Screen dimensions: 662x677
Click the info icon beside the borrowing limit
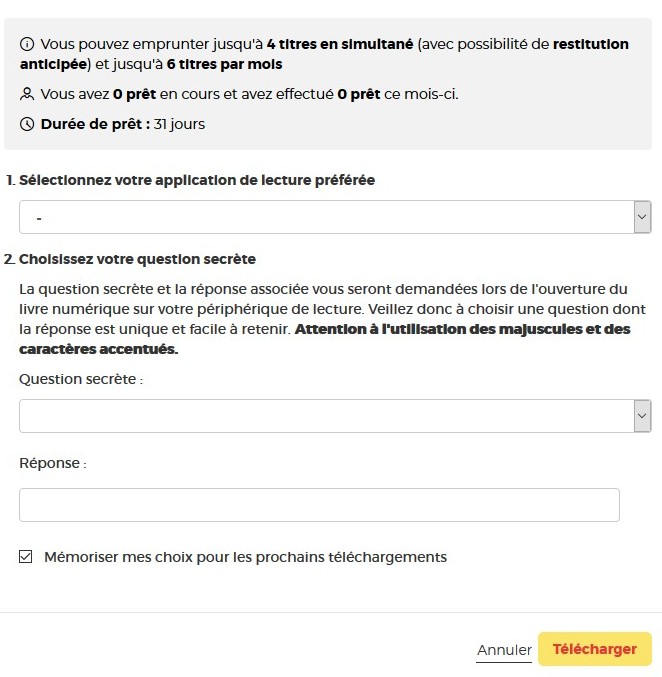click(x=27, y=44)
